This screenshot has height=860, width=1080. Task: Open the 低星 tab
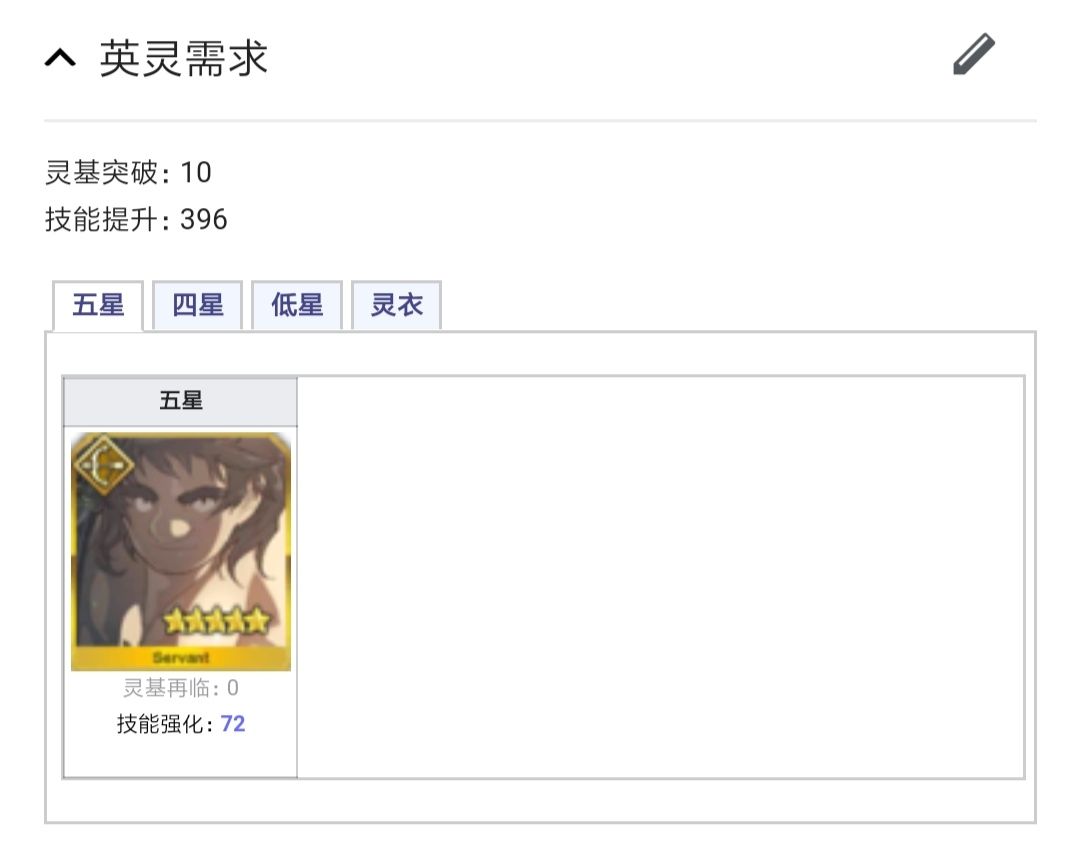tap(297, 305)
